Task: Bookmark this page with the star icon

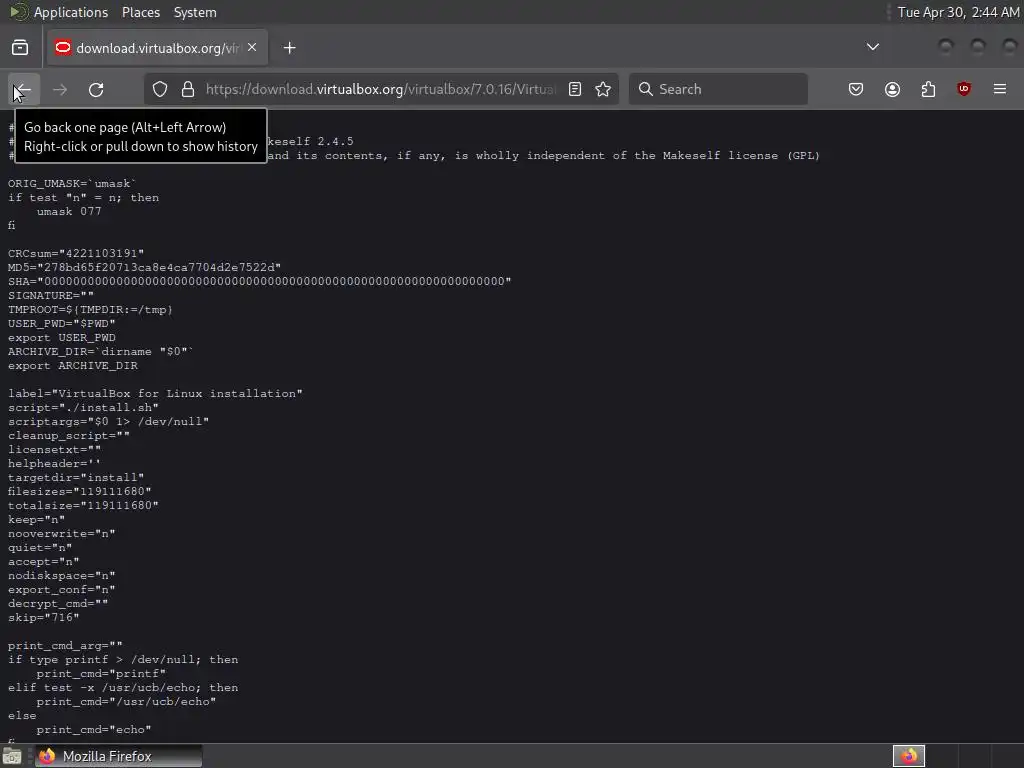Action: point(603,89)
